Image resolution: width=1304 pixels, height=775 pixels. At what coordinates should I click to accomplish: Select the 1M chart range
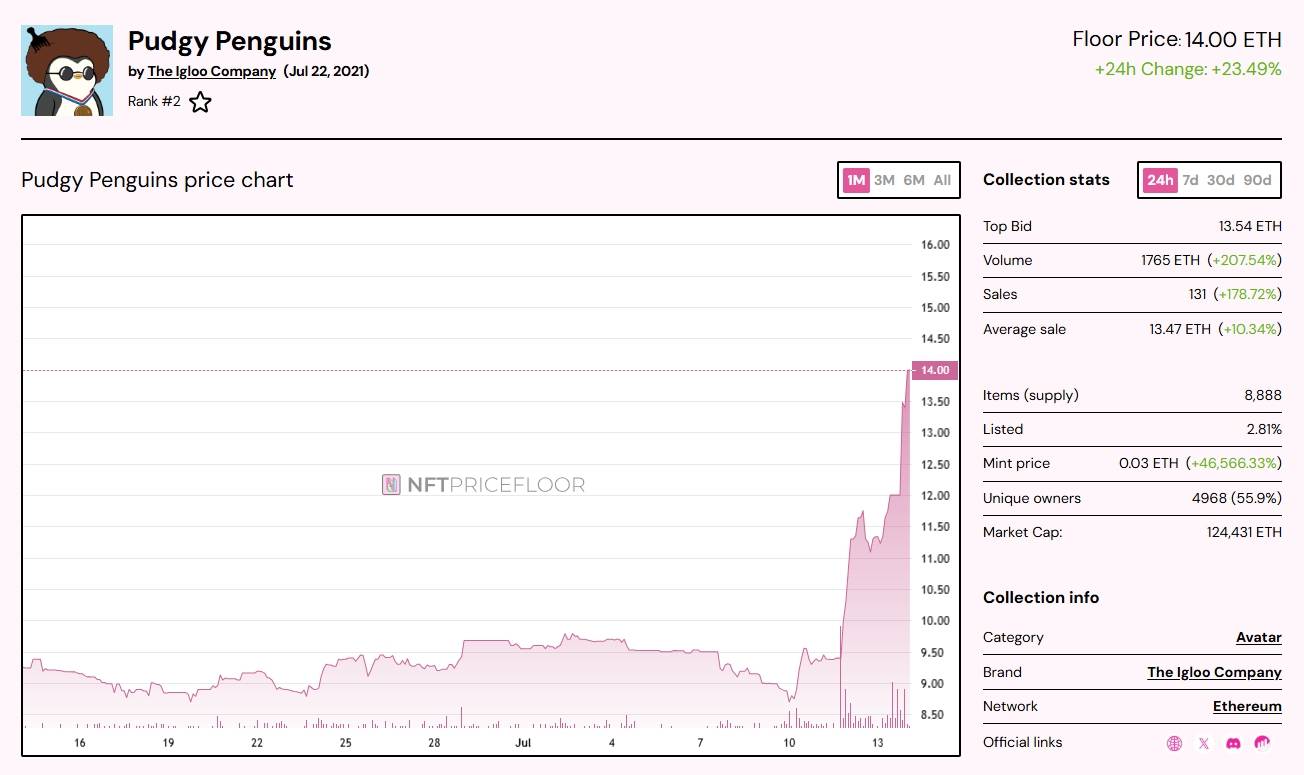click(856, 181)
